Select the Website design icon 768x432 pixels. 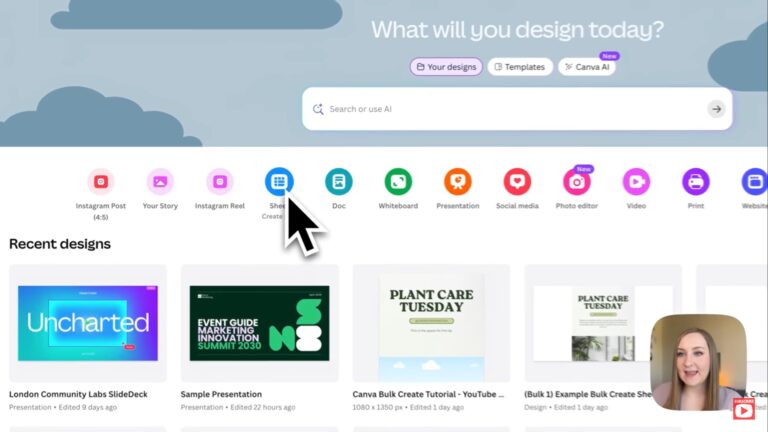[755, 182]
